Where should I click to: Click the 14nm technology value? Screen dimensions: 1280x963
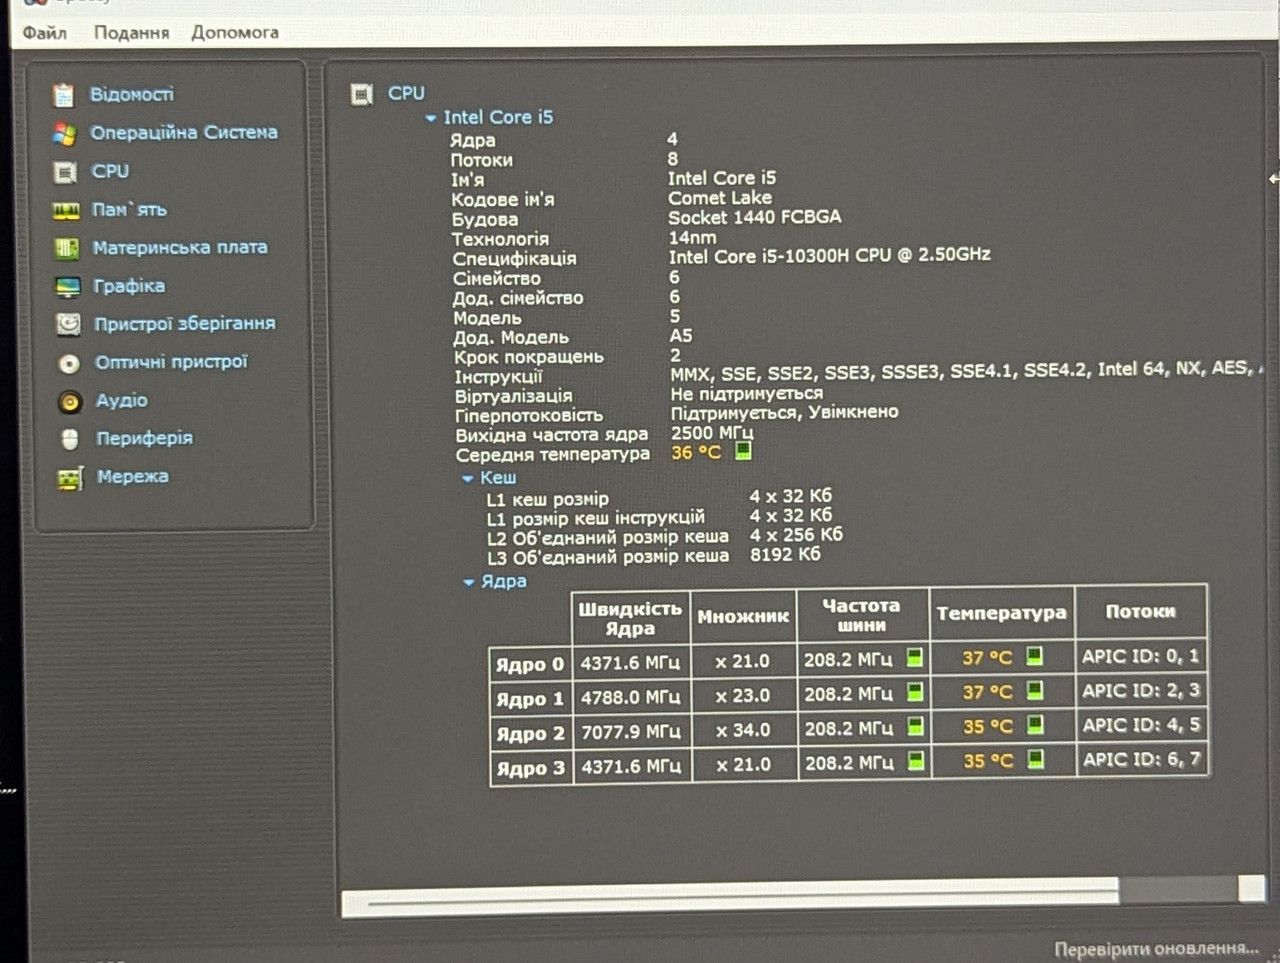point(692,237)
